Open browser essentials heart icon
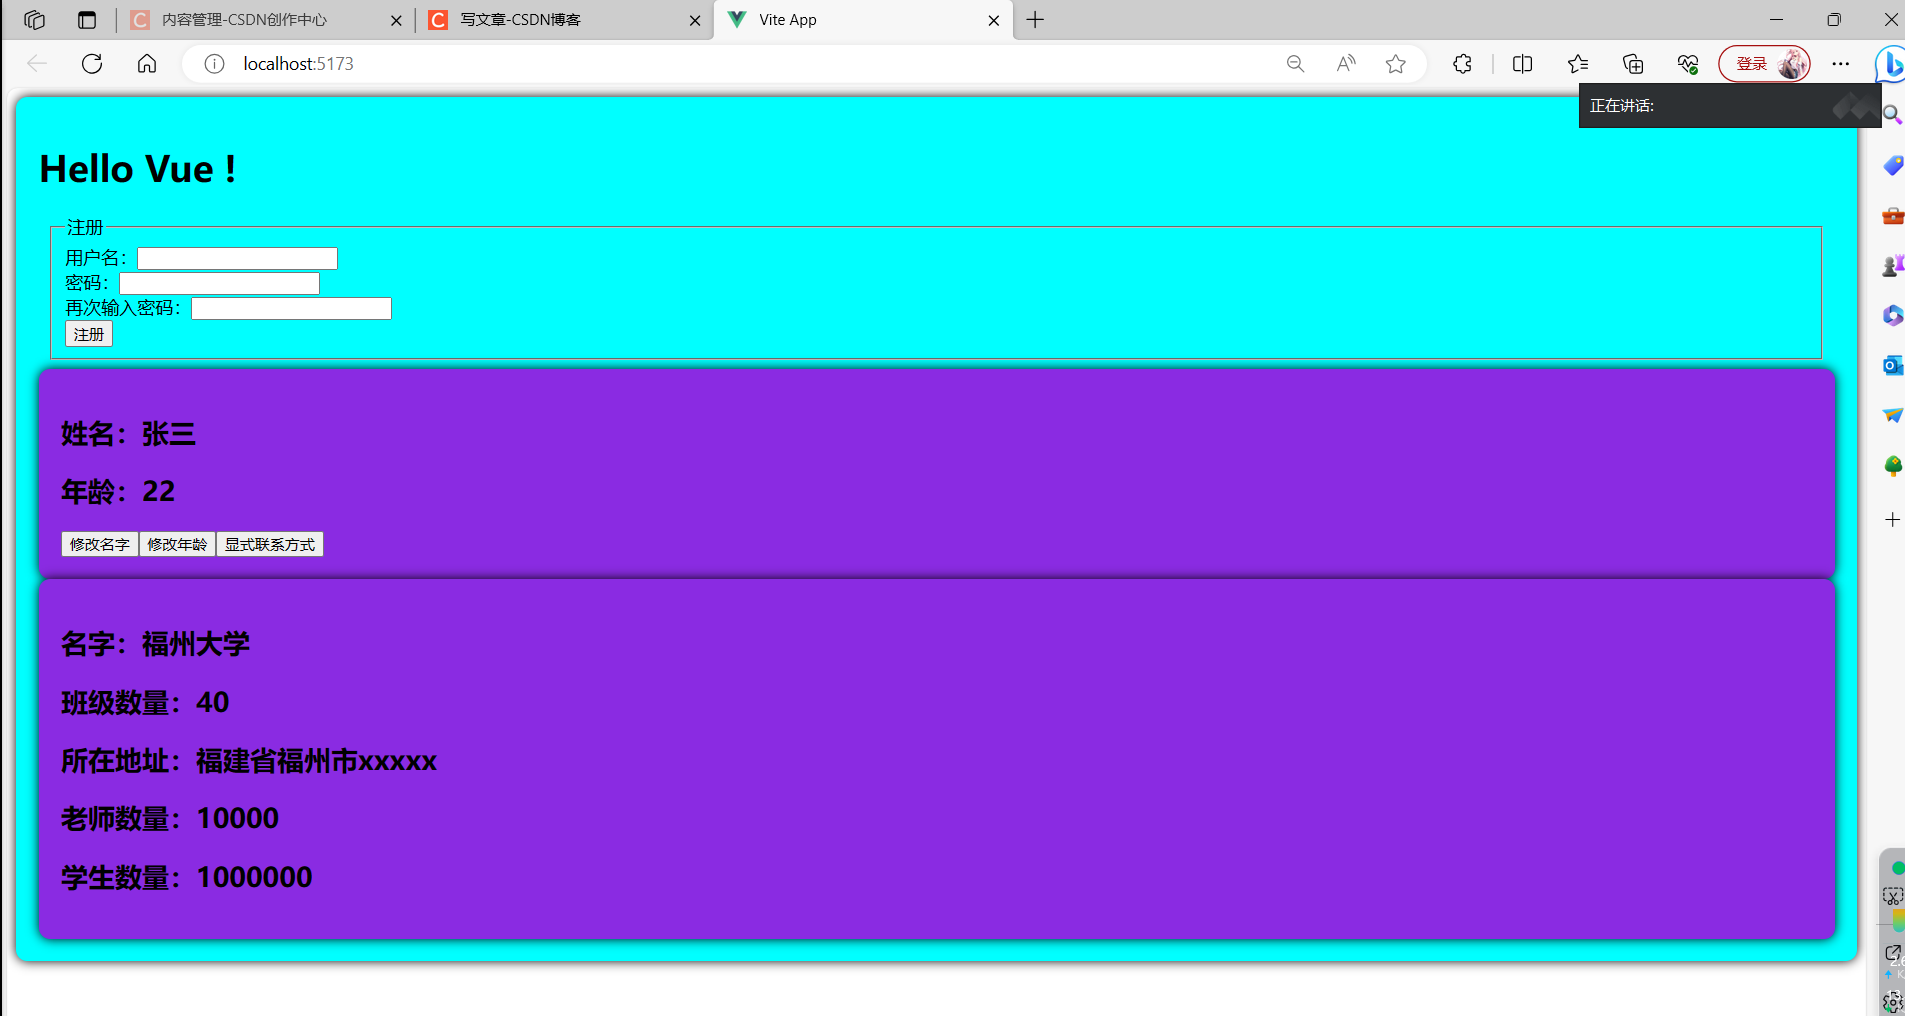This screenshot has height=1016, width=1905. (1688, 64)
